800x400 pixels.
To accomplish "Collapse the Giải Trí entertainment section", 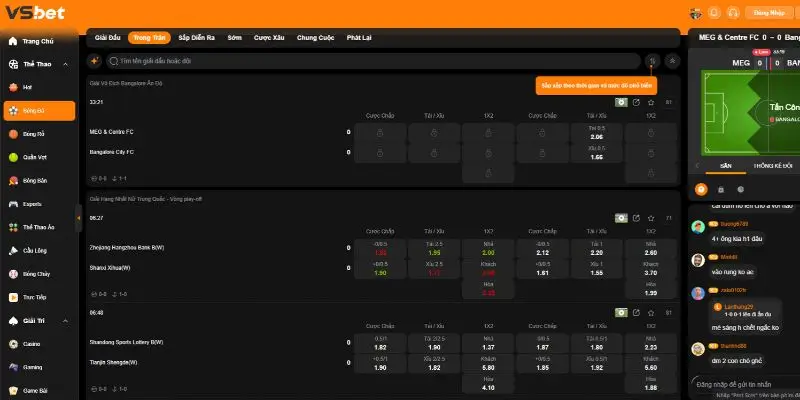I will click(x=65, y=321).
